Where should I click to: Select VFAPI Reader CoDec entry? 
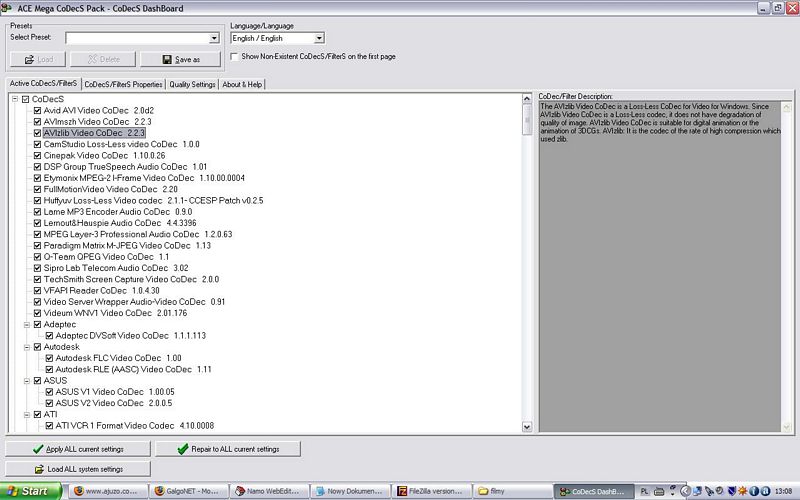pos(102,290)
